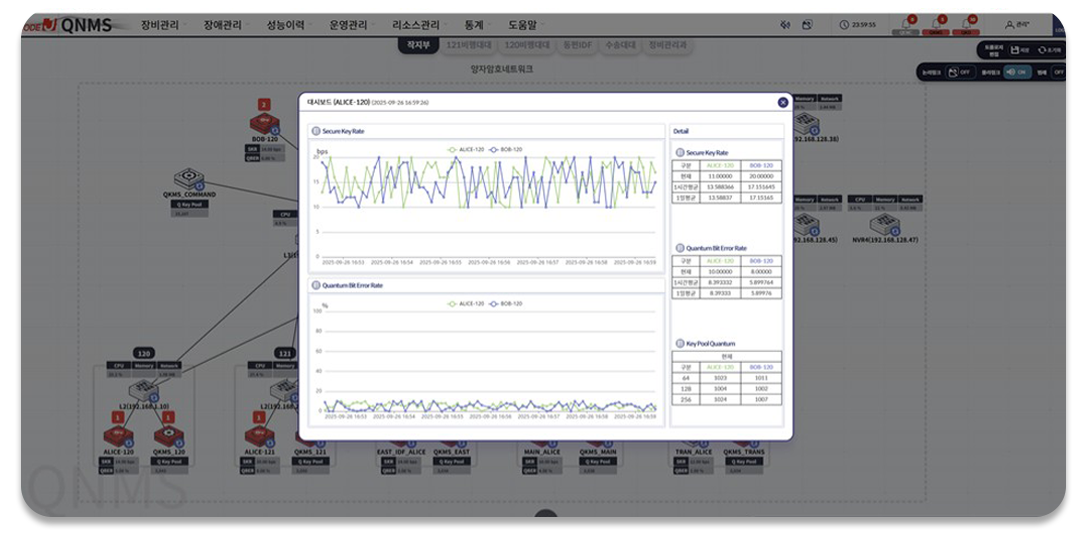Open the 장비관리 menu
Image resolution: width=1086 pixels, height=548 pixels.
point(160,25)
